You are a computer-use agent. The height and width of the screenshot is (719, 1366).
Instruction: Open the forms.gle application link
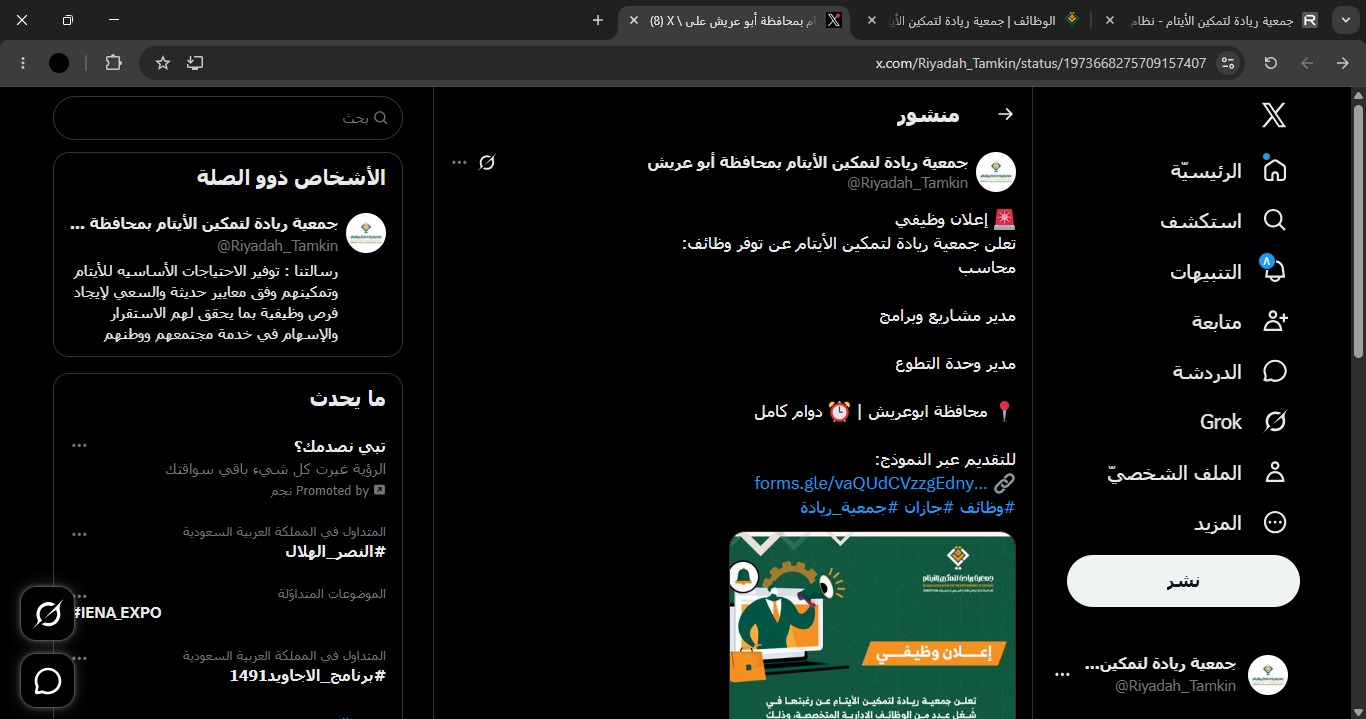click(x=871, y=483)
